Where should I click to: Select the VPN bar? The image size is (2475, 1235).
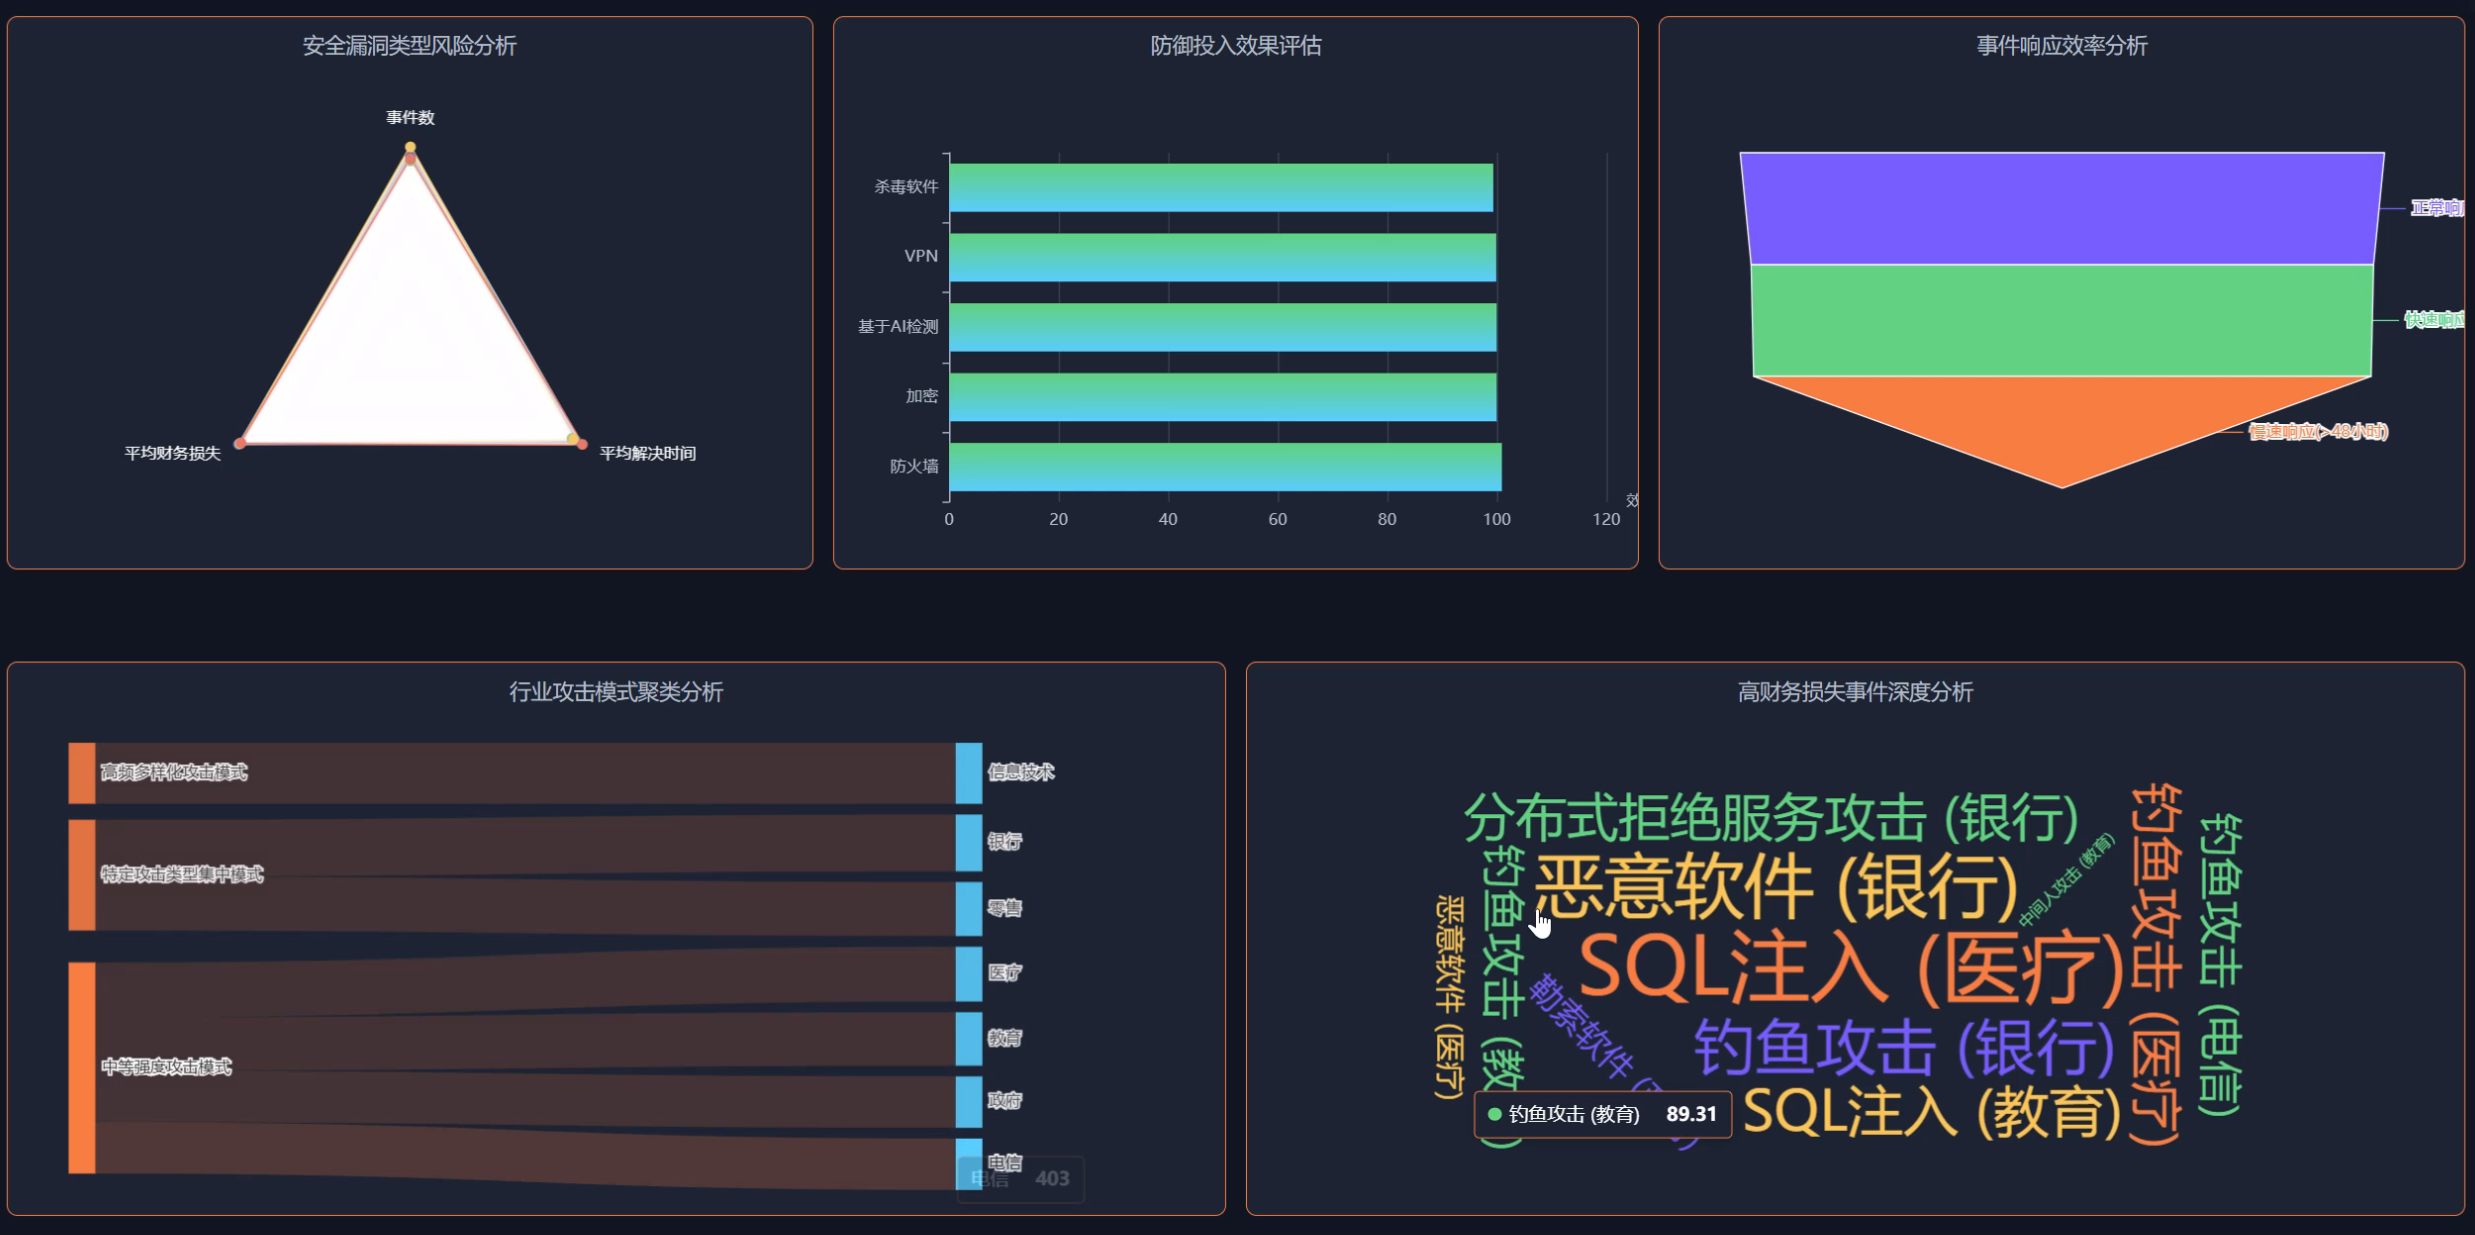click(x=1220, y=255)
